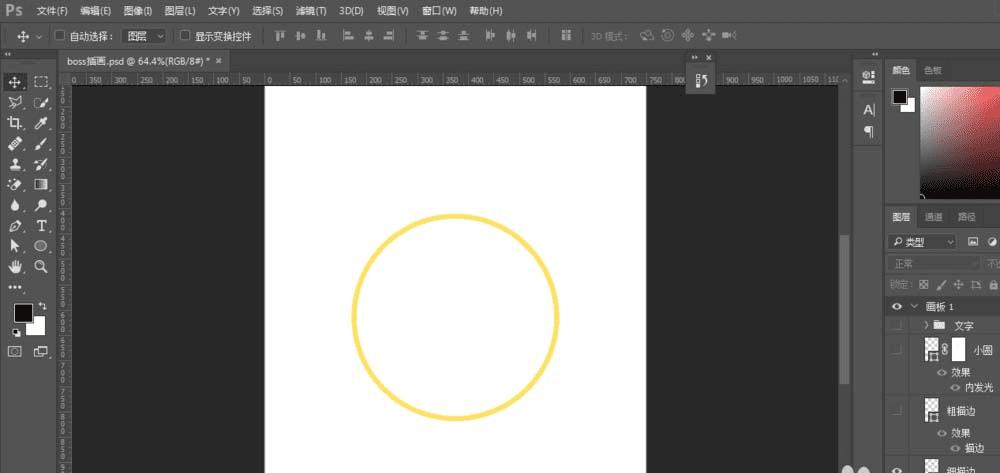Select the Gradient tool
The height and width of the screenshot is (473, 1000).
click(x=41, y=184)
